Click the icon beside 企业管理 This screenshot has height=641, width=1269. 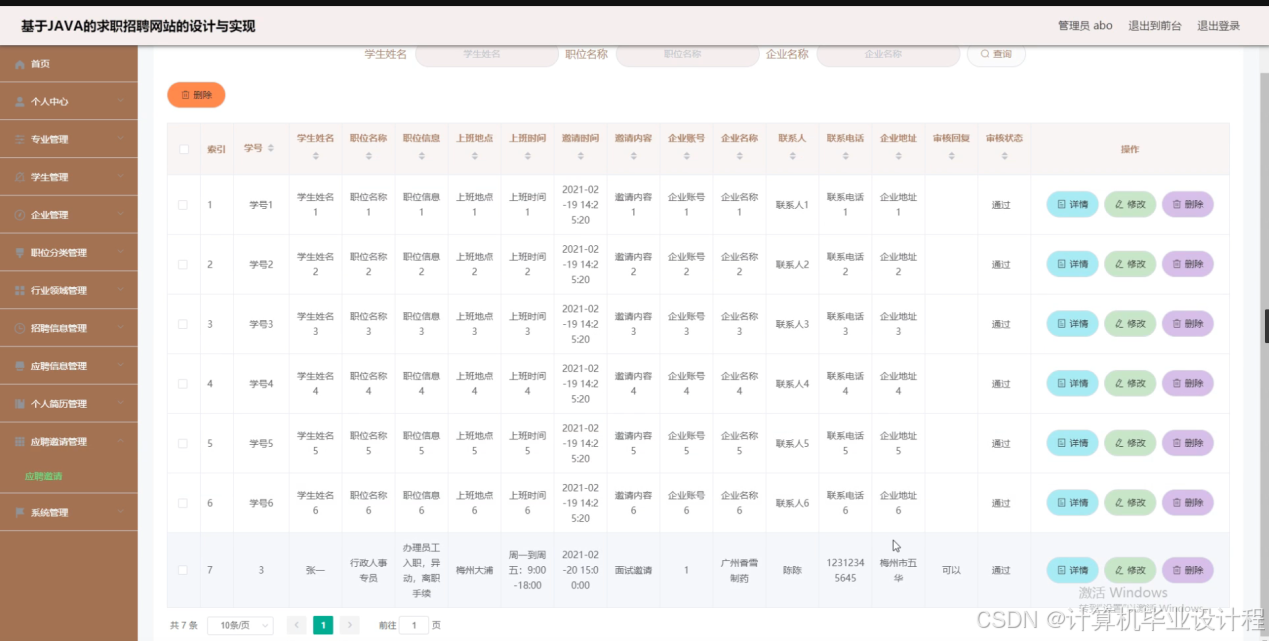[20, 215]
